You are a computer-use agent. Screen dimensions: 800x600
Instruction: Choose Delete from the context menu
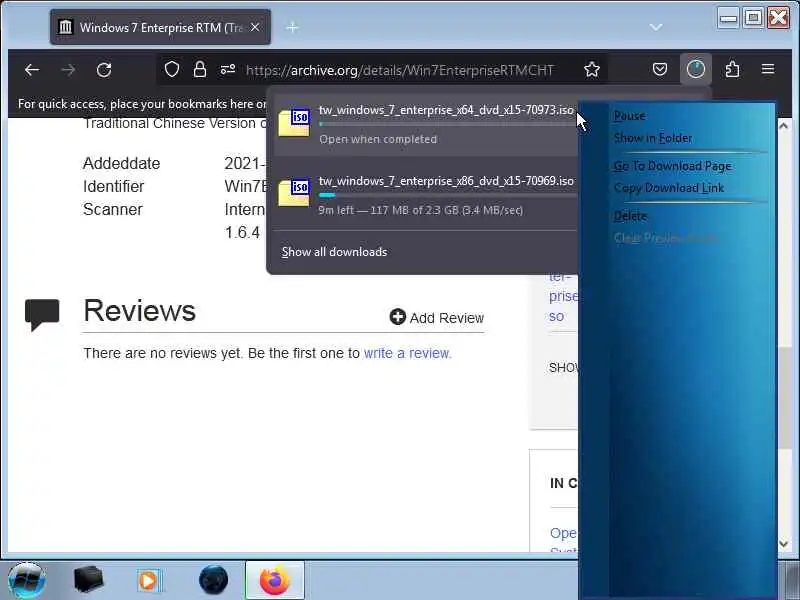pos(630,216)
